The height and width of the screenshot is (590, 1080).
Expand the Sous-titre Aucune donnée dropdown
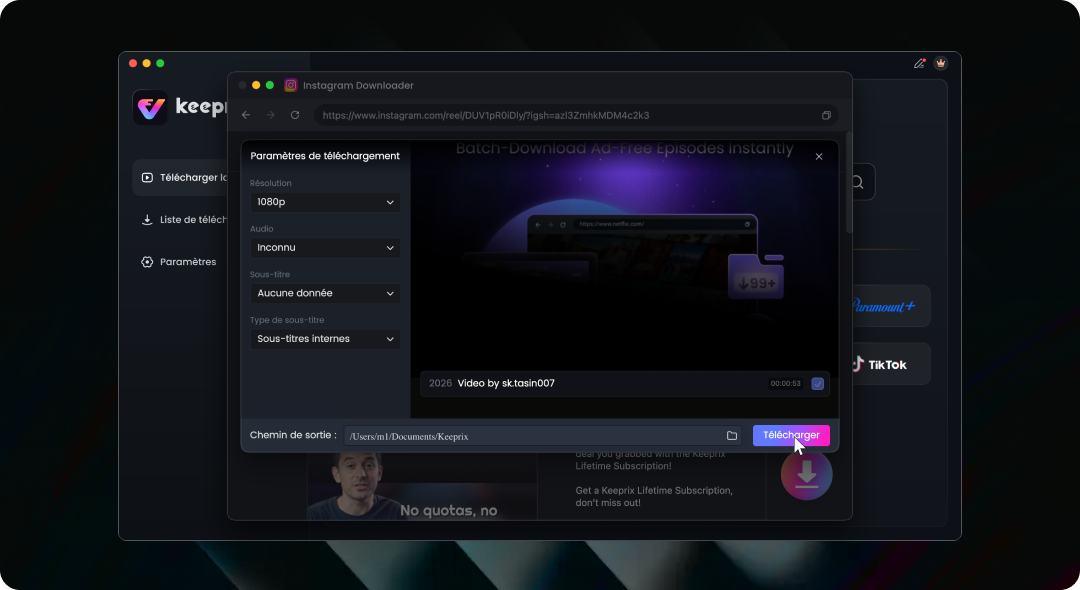(x=325, y=293)
